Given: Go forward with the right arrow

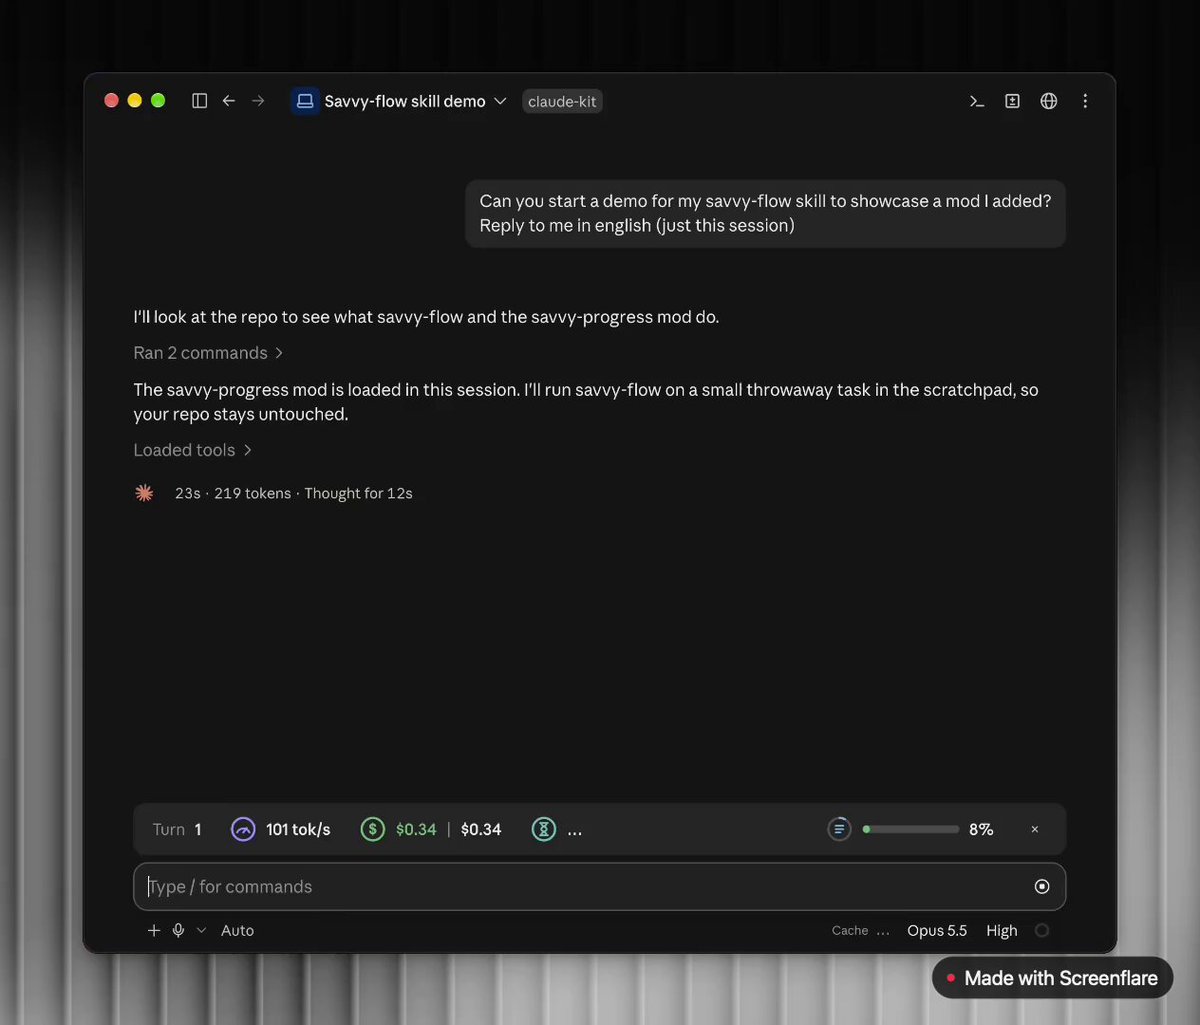Looking at the screenshot, I should pos(258,101).
